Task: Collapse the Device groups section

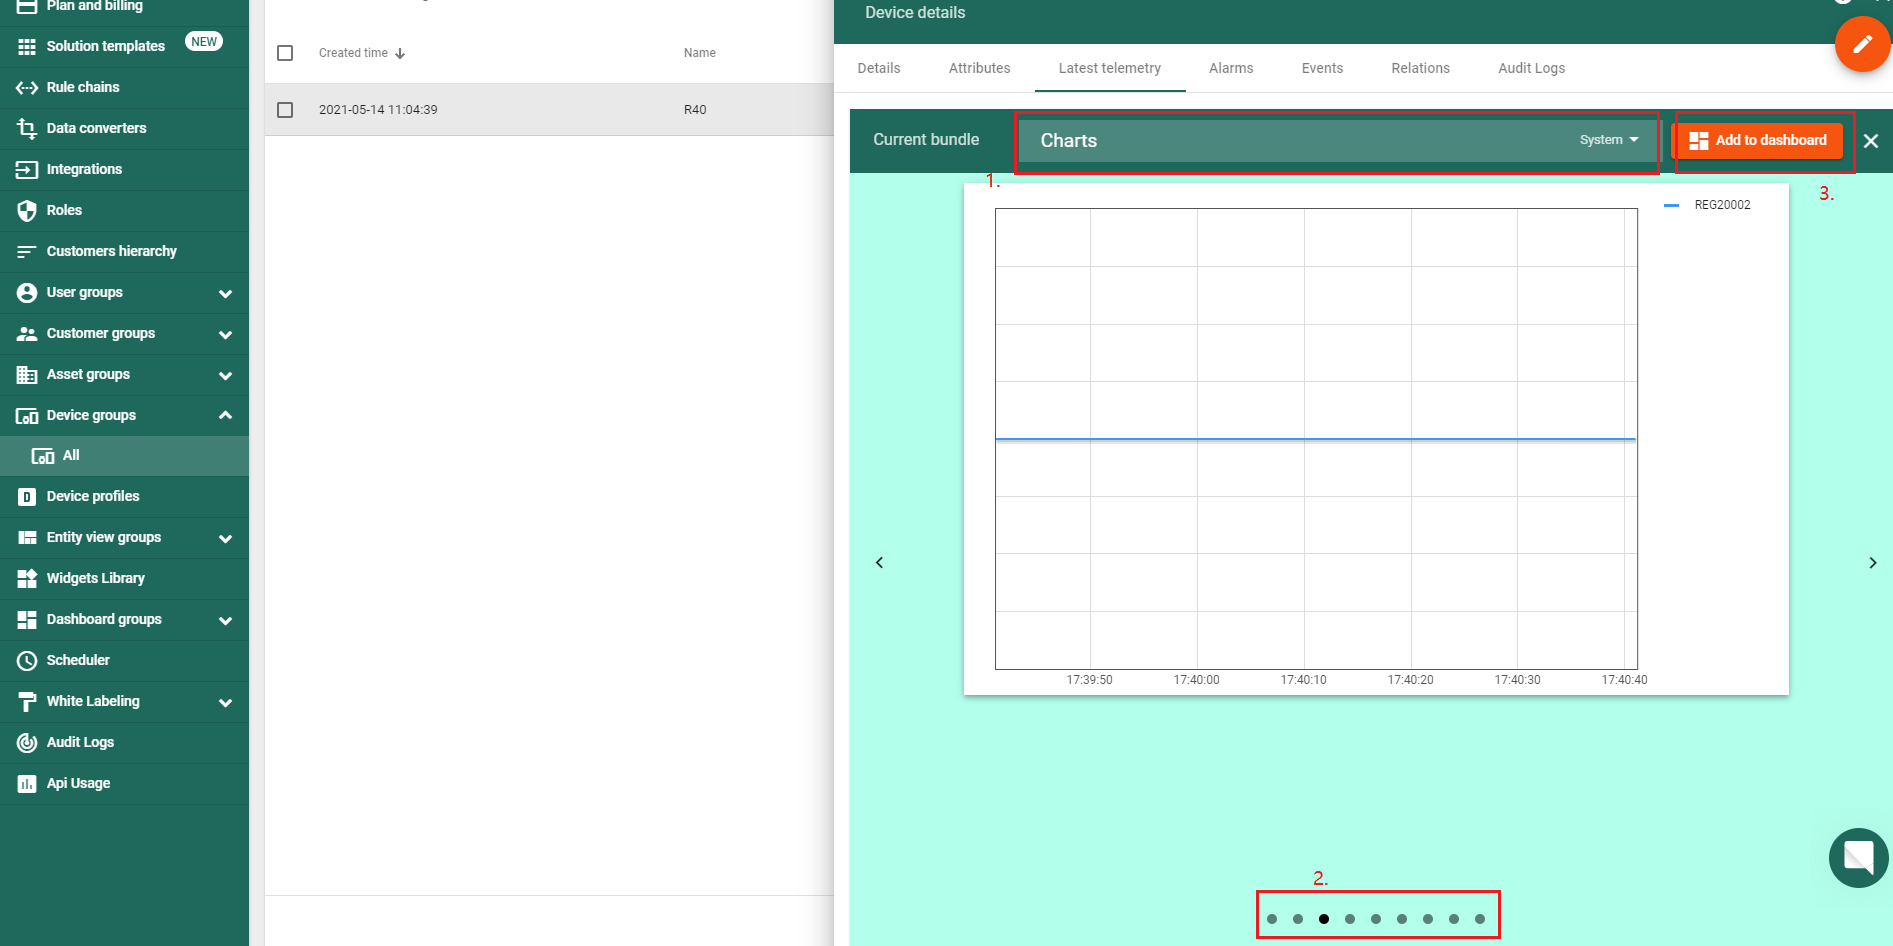Action: tap(225, 415)
